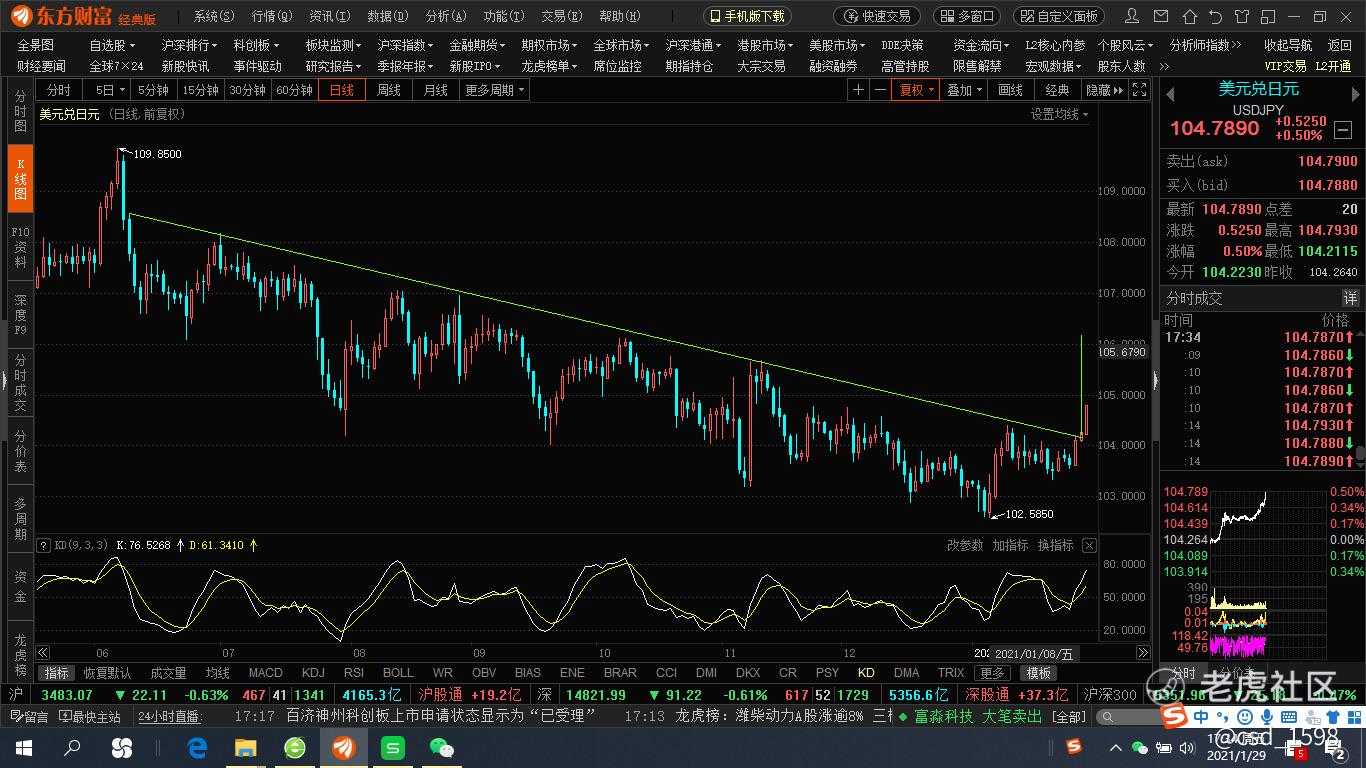Expand the 全球市场 dropdown
Image resolution: width=1366 pixels, height=768 pixels.
[x=621, y=45]
